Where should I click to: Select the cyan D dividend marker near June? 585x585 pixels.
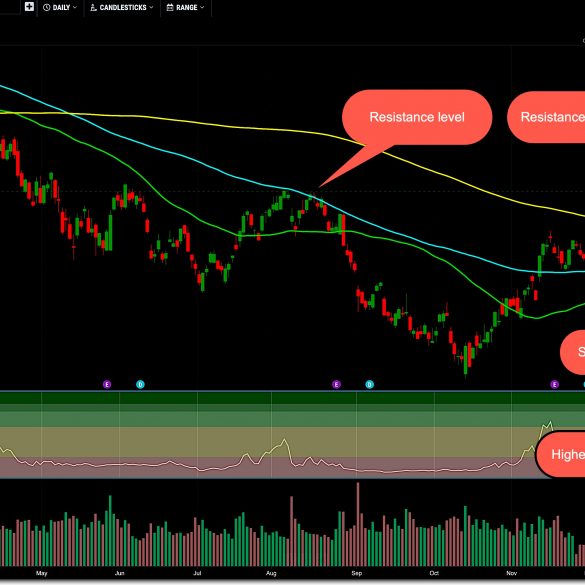point(140,384)
